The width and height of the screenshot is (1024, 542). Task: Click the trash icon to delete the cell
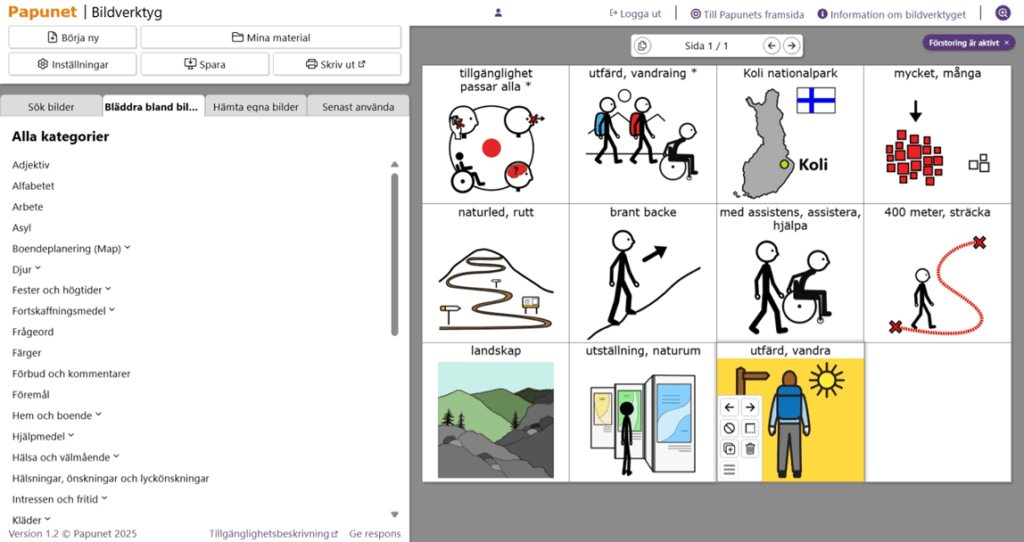750,449
